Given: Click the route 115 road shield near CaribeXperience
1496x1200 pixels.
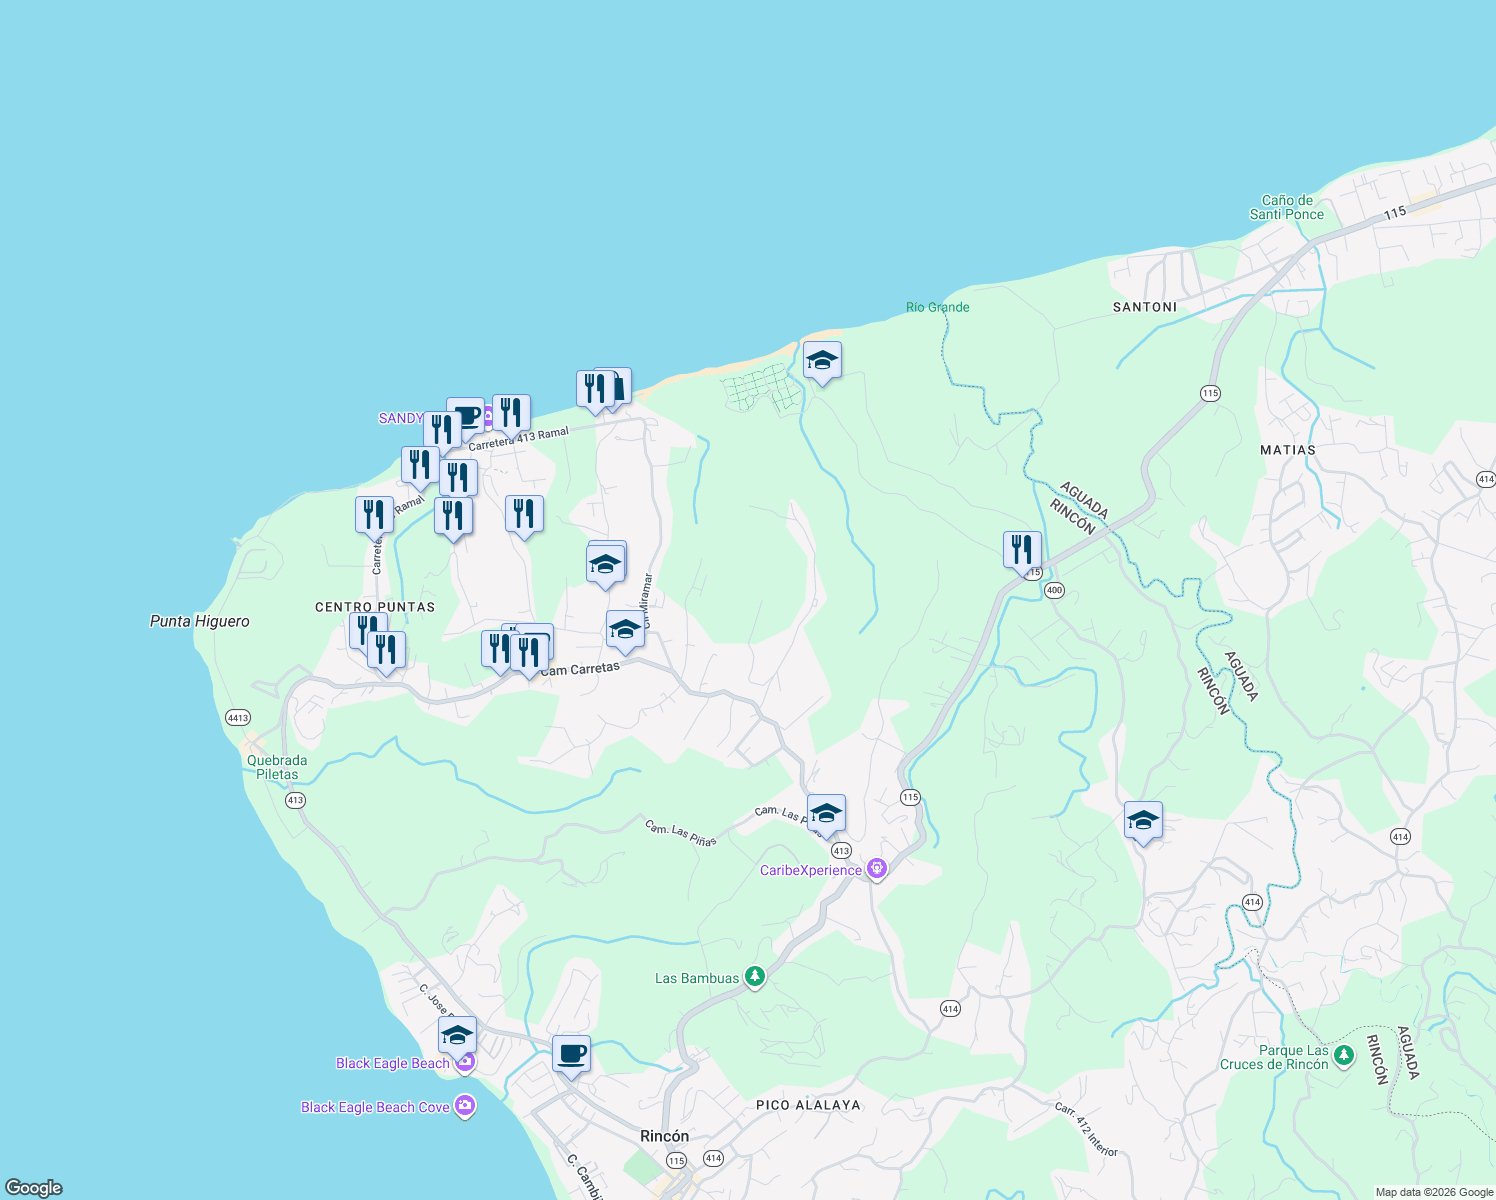Looking at the screenshot, I should coord(911,798).
